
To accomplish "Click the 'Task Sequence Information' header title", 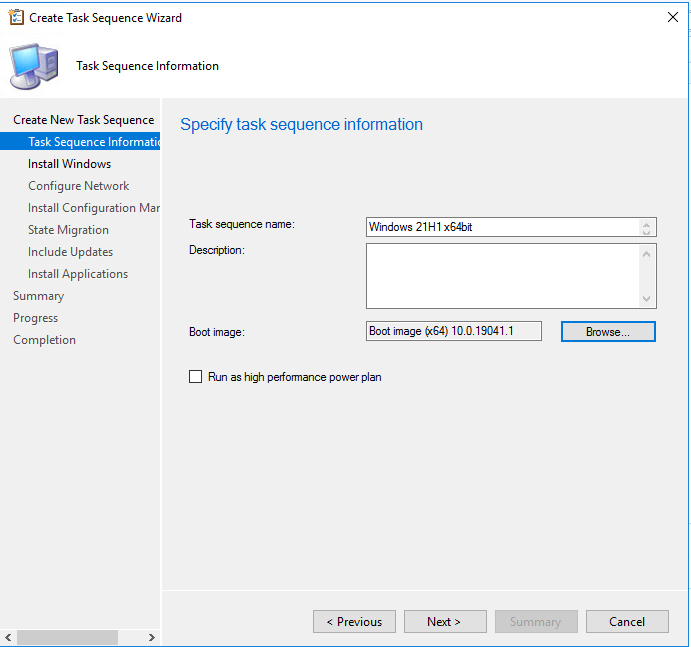I will coord(148,66).
